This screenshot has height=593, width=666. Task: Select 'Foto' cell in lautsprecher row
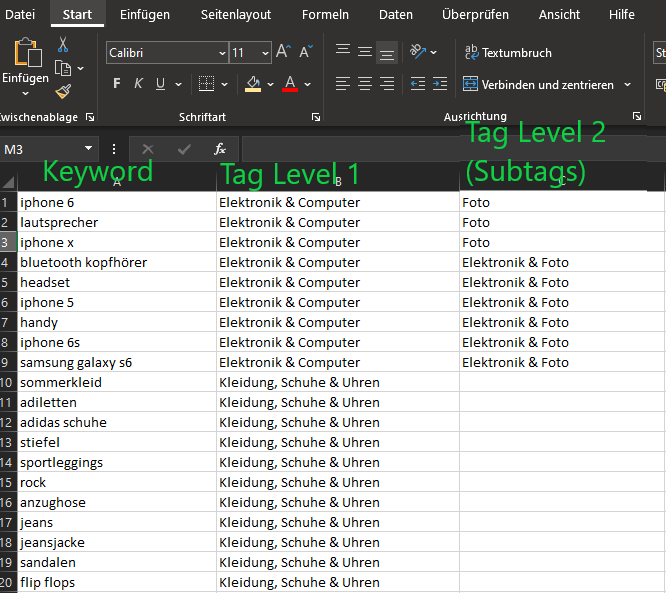562,222
